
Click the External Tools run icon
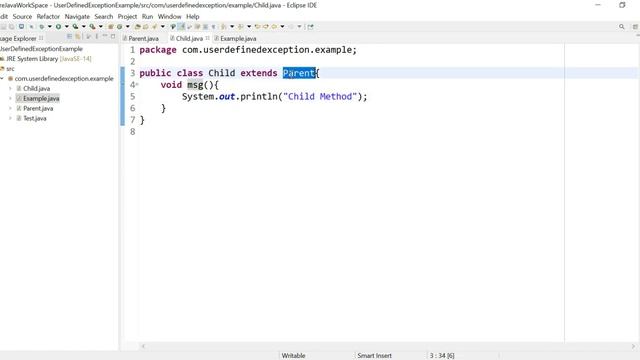tap(93, 27)
